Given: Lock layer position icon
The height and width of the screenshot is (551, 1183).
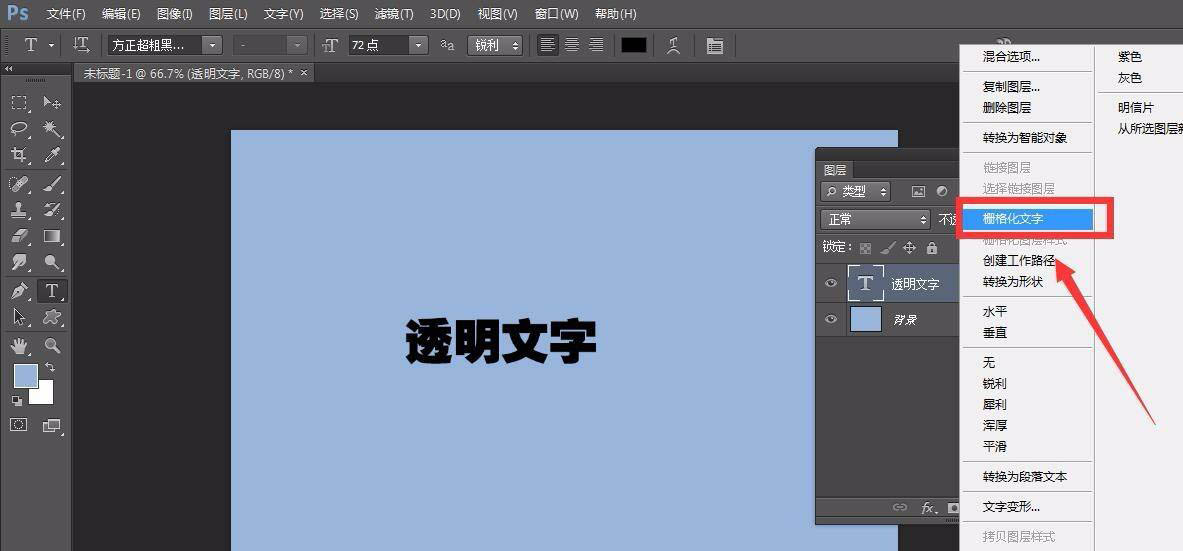Looking at the screenshot, I should [x=910, y=248].
